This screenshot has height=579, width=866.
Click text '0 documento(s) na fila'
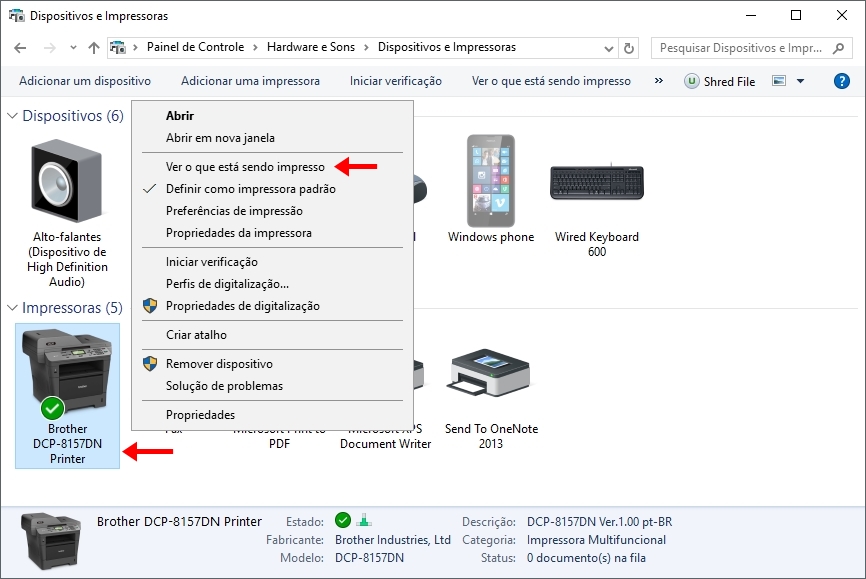tap(586, 557)
